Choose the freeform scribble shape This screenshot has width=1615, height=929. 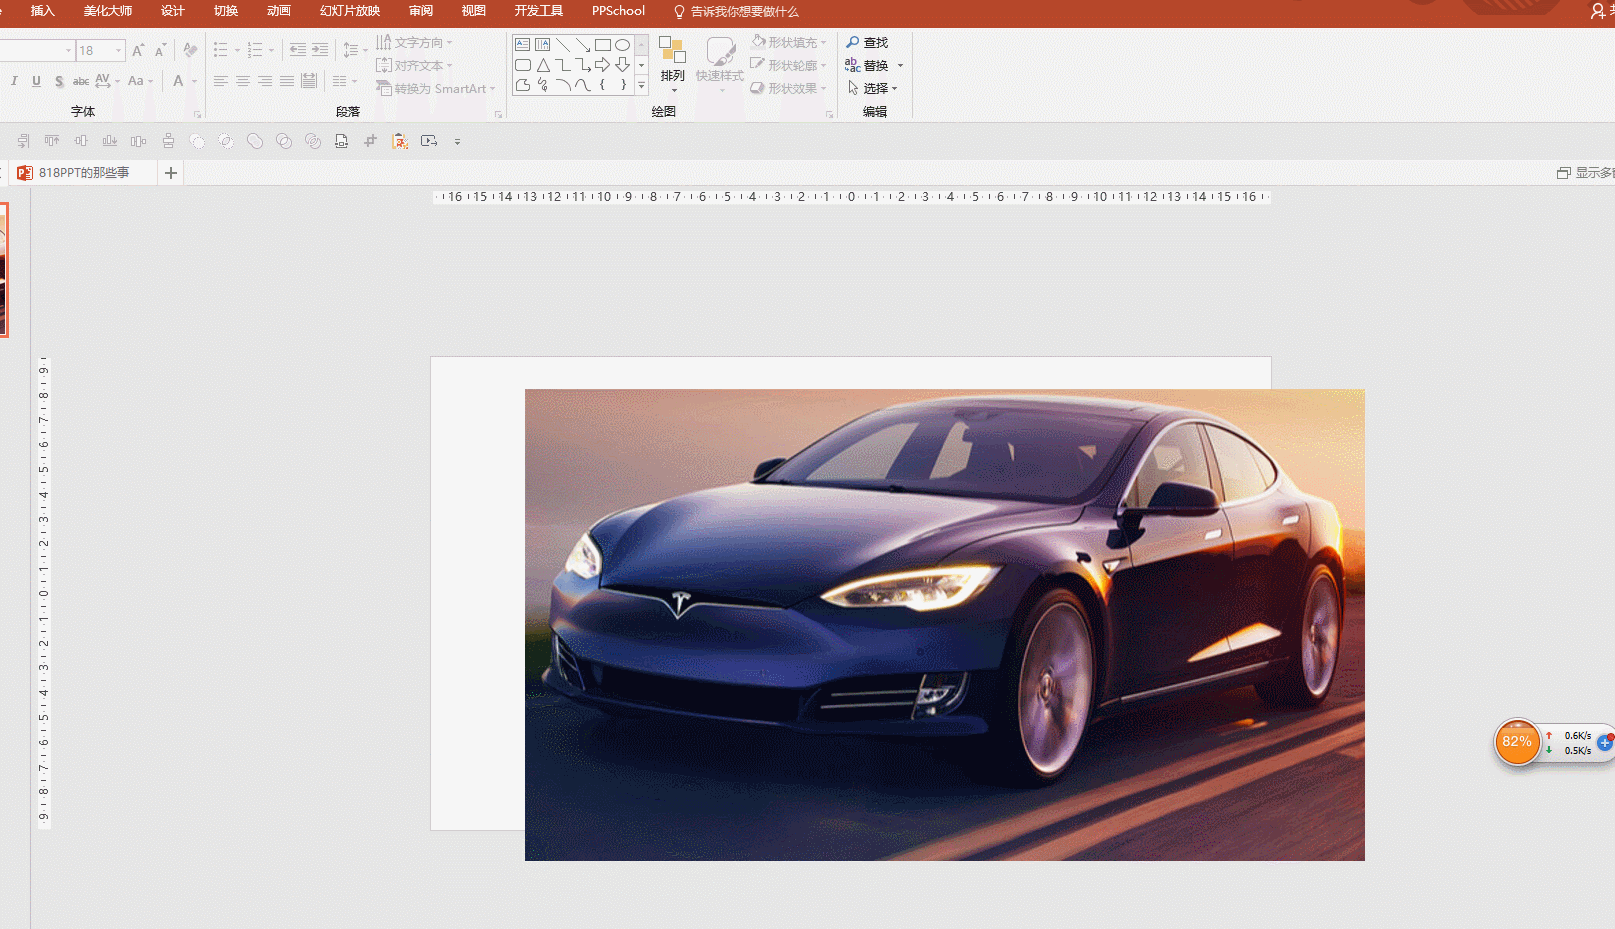point(543,85)
